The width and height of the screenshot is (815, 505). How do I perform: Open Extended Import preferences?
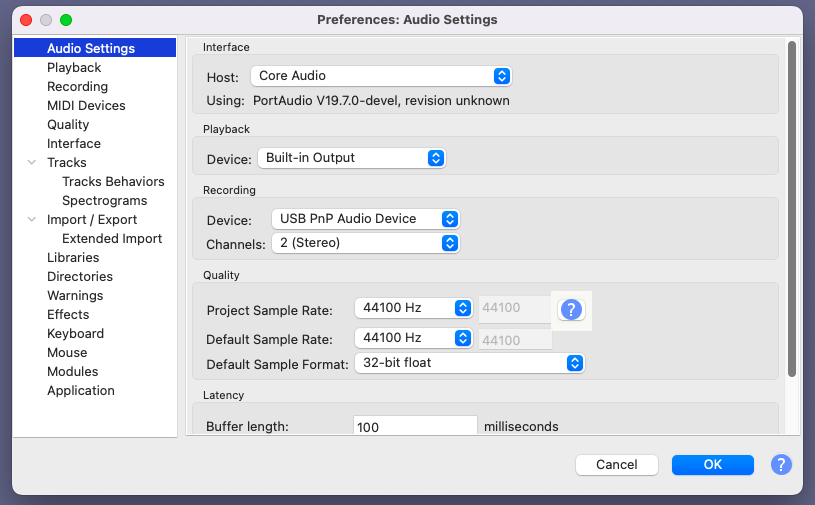pyautogui.click(x=112, y=239)
